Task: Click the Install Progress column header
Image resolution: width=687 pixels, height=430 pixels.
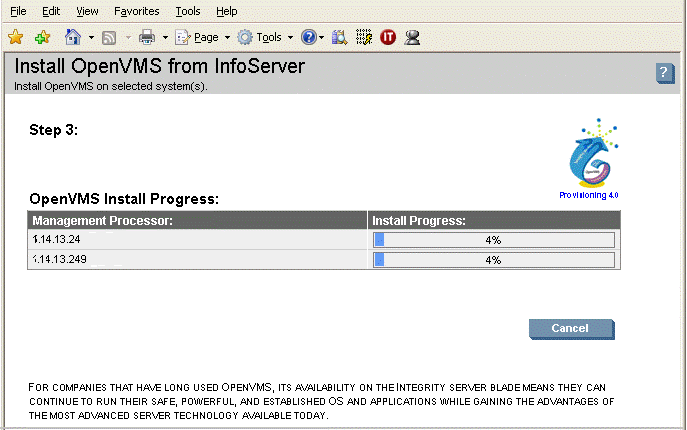Action: [x=494, y=220]
